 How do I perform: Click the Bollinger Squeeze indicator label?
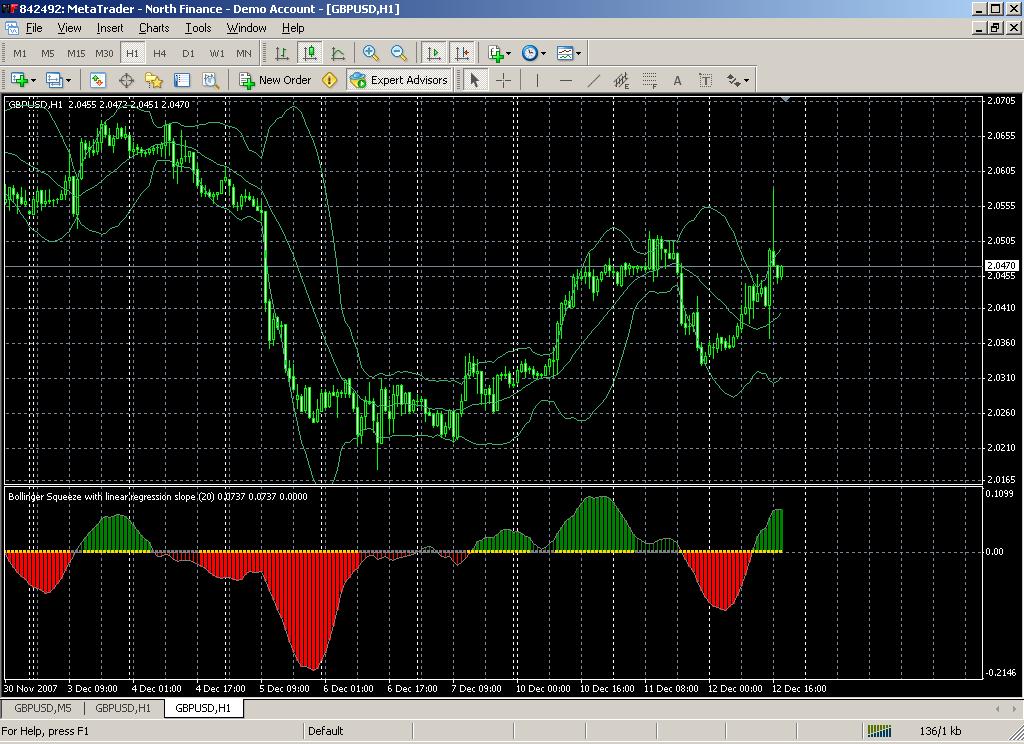[157, 496]
